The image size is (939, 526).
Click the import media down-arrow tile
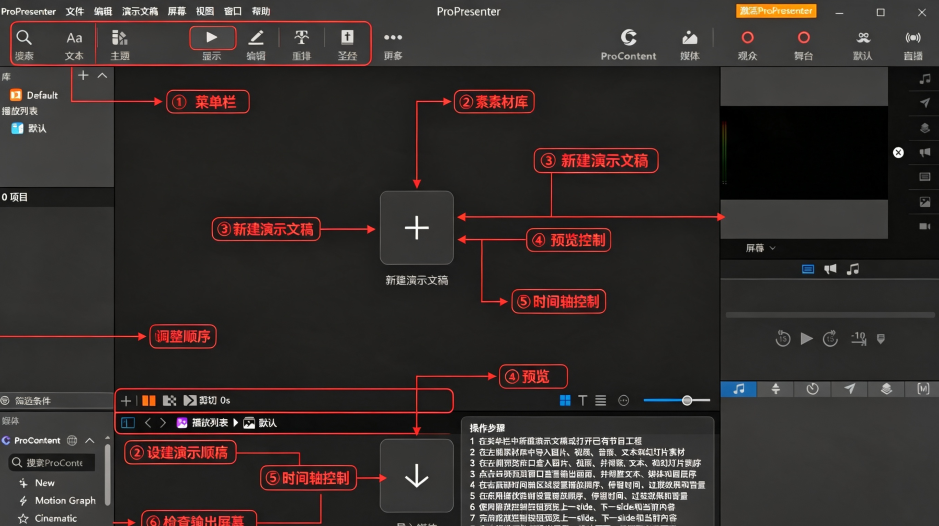point(417,476)
